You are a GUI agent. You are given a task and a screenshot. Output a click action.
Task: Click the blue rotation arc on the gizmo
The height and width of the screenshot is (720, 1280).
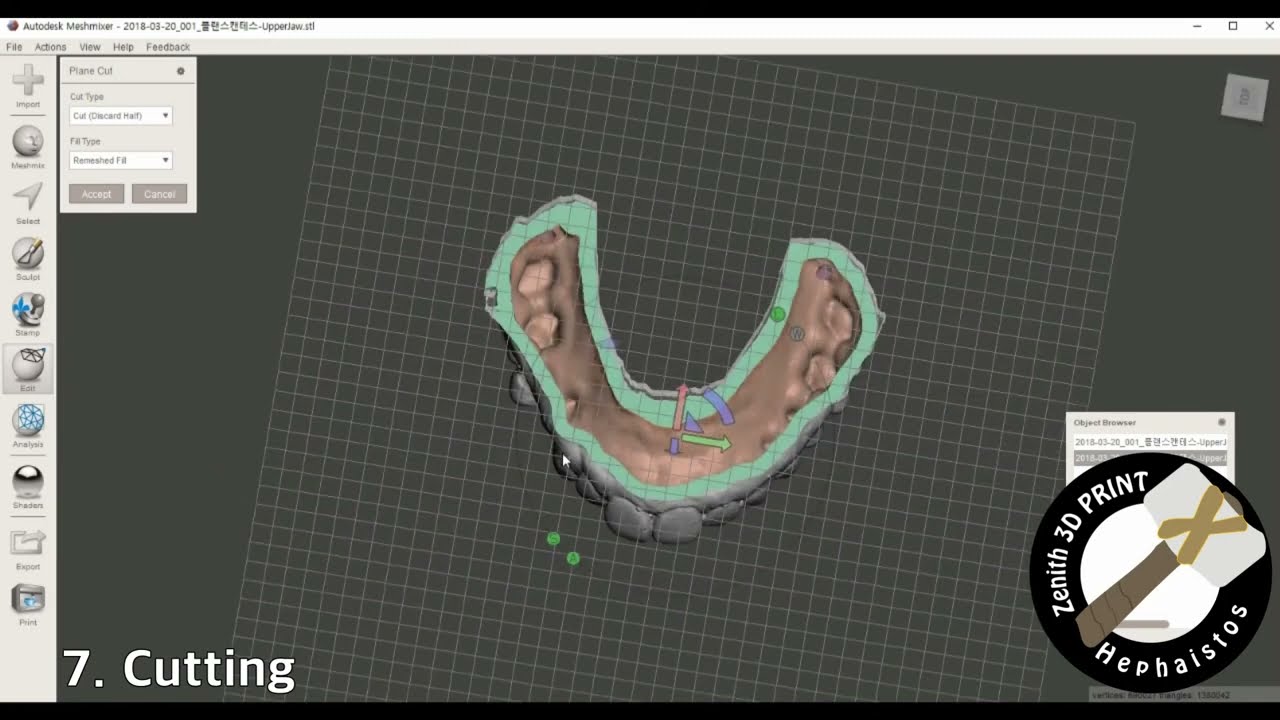[x=719, y=406]
